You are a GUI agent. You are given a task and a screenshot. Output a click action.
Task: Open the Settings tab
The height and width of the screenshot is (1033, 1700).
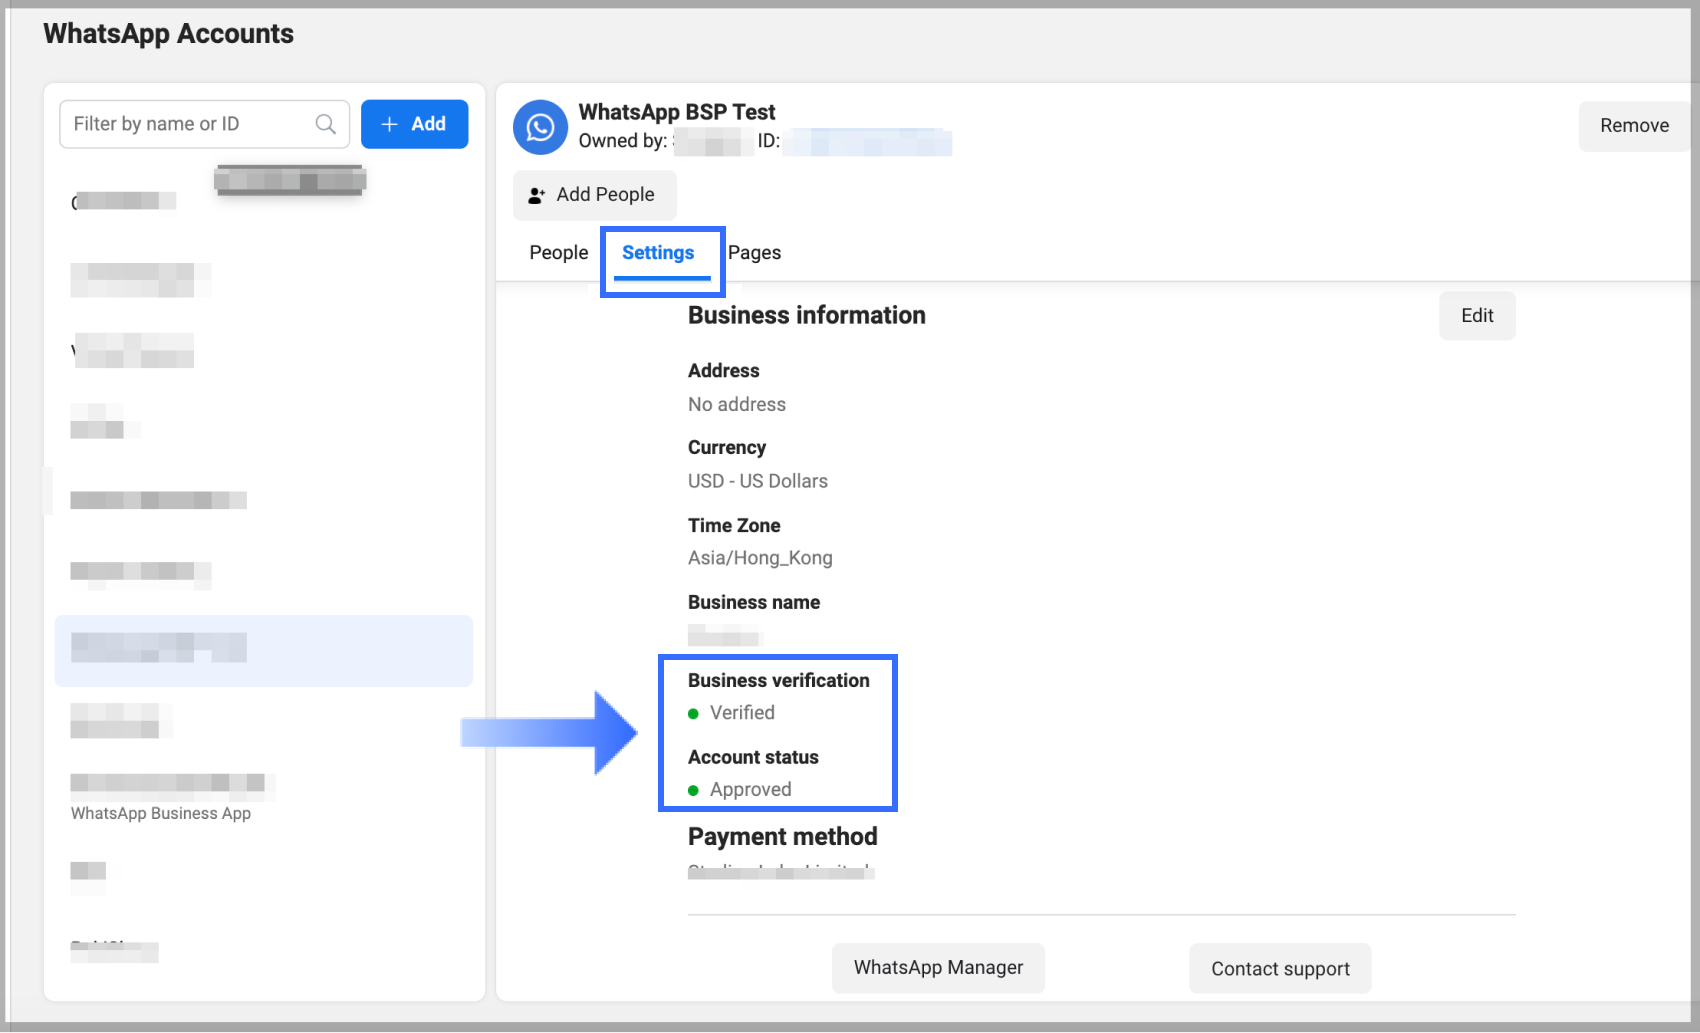point(658,253)
